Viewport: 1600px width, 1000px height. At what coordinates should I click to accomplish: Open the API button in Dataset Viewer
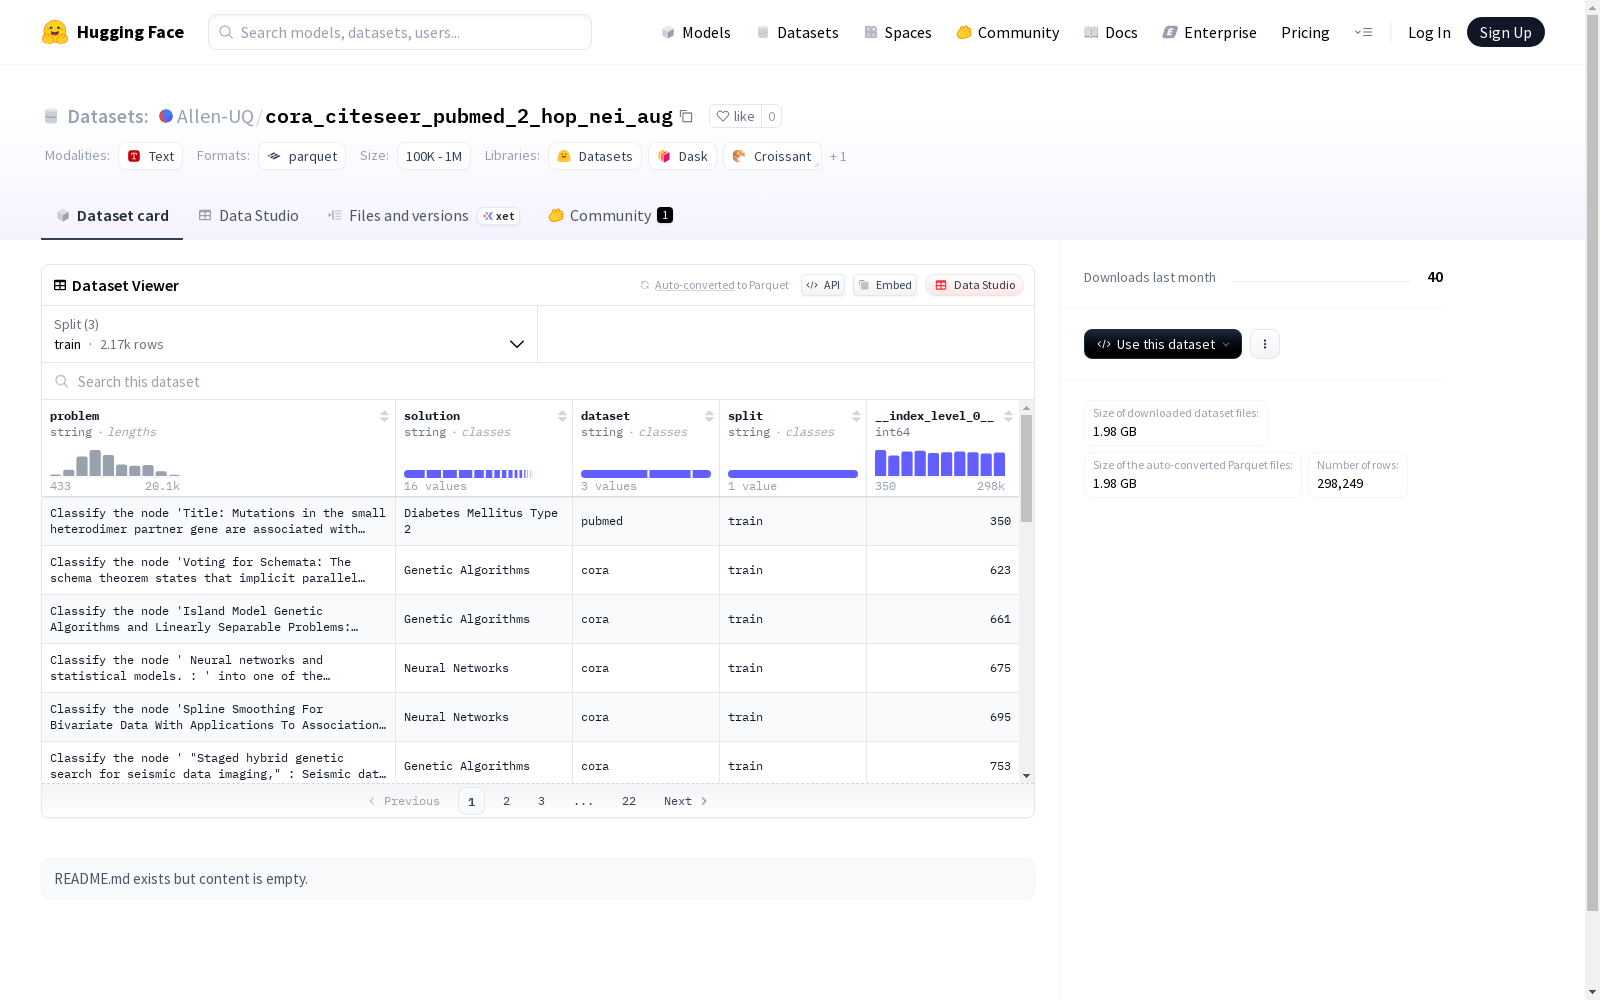[823, 285]
